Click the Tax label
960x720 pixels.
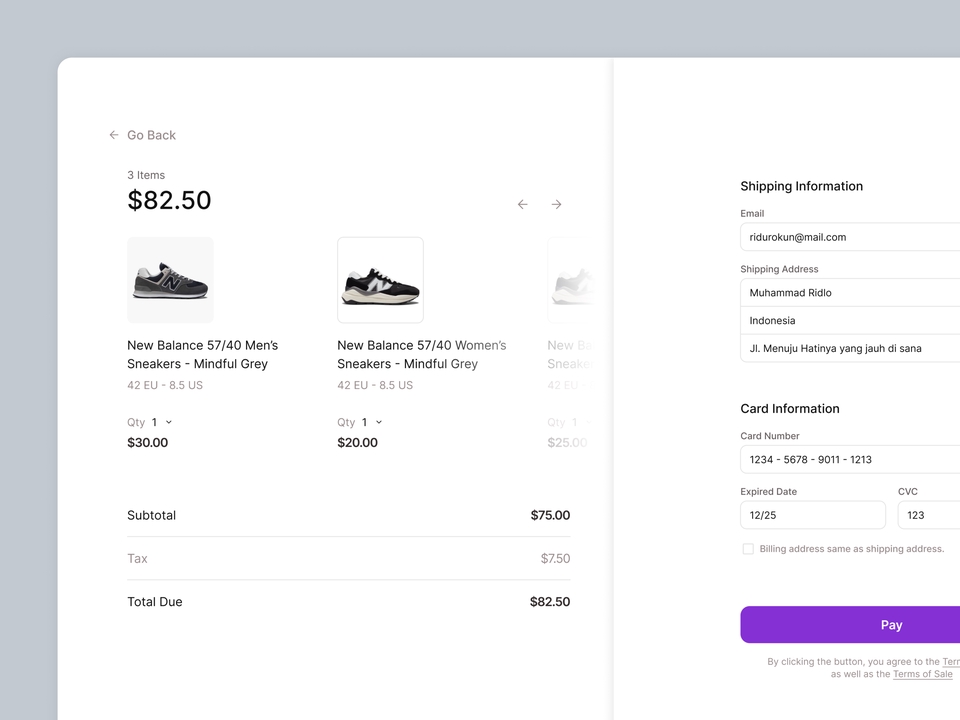point(137,558)
